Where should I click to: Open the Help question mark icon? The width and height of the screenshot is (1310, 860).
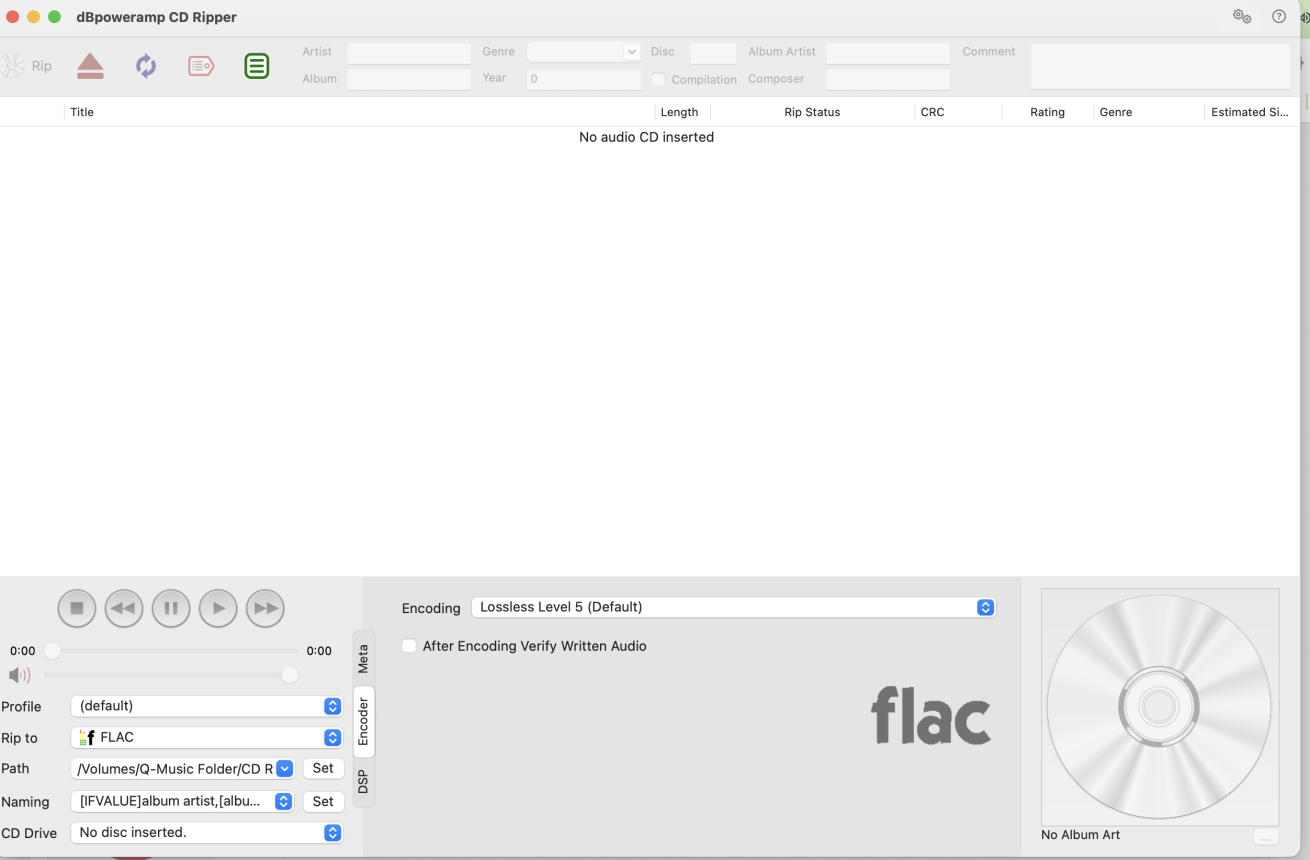click(1279, 16)
